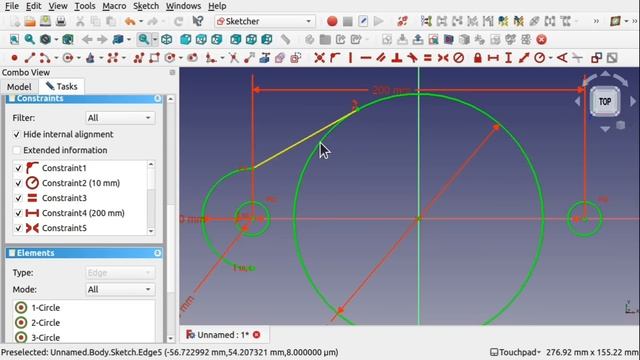Image resolution: width=640 pixels, height=360 pixels.
Task: Select the Create slot tool
Action: 192,58
